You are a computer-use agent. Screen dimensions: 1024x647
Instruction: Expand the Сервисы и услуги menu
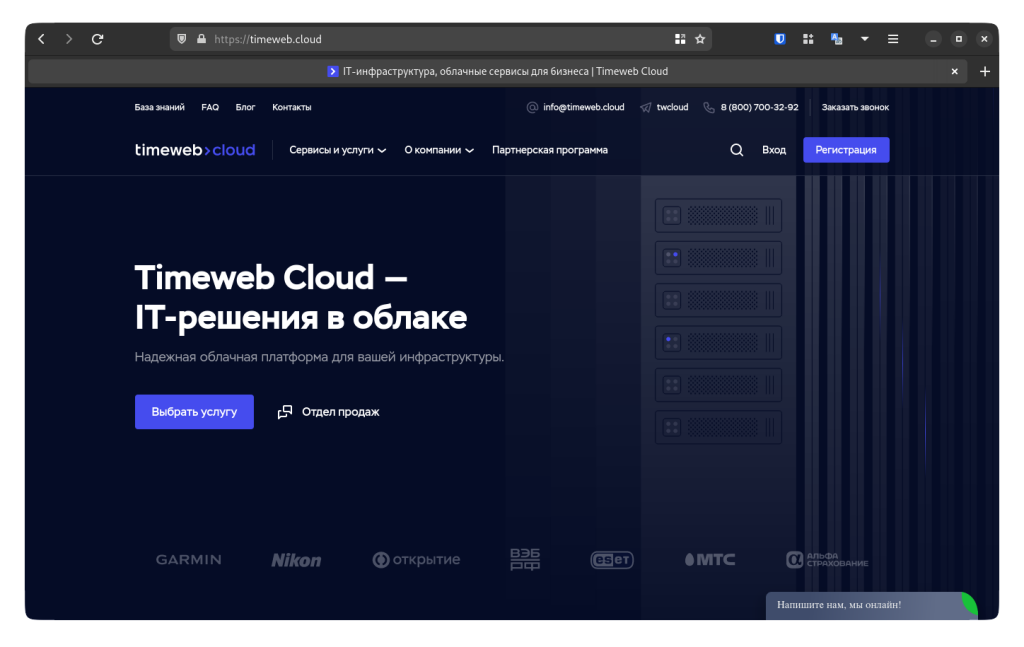click(x=338, y=150)
